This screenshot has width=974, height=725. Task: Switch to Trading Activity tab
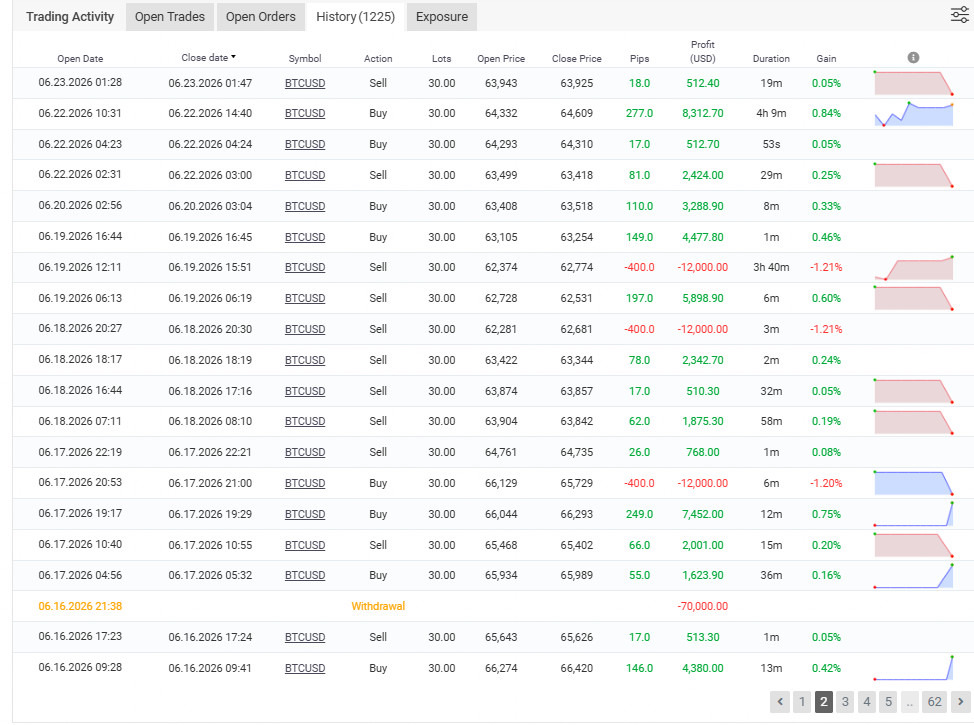(70, 17)
